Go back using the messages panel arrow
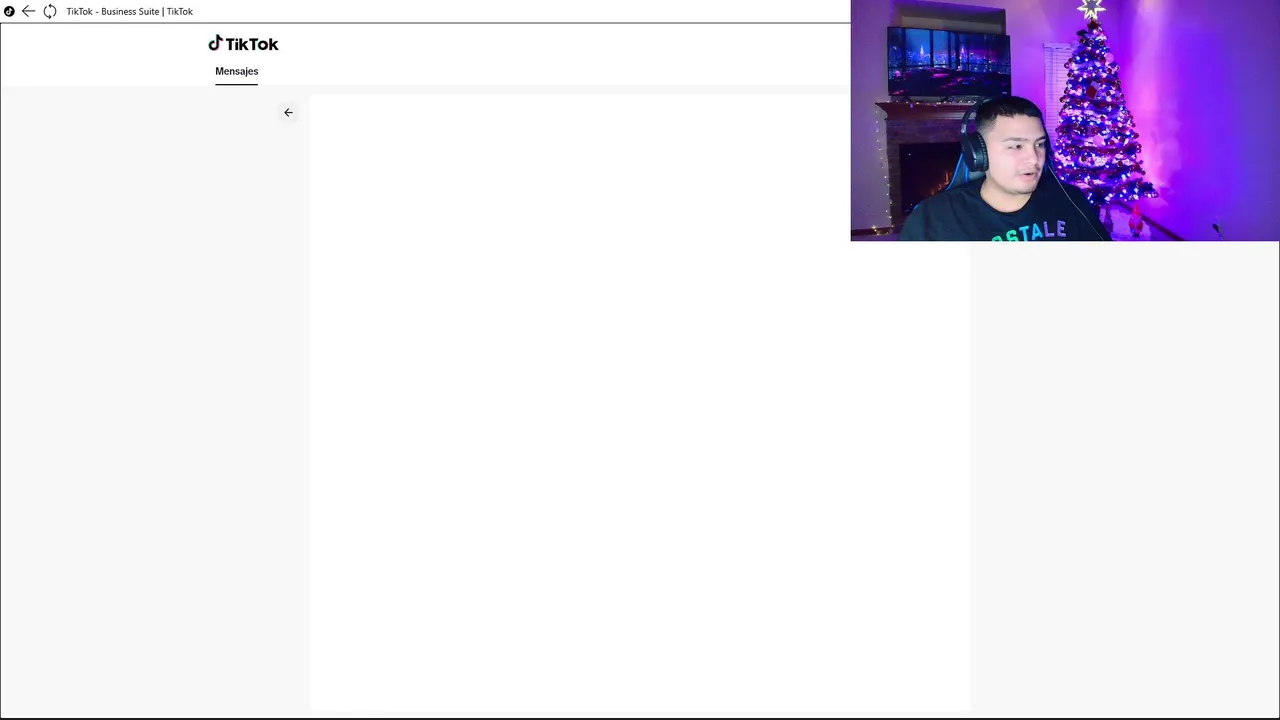The image size is (1280, 720). 288,113
